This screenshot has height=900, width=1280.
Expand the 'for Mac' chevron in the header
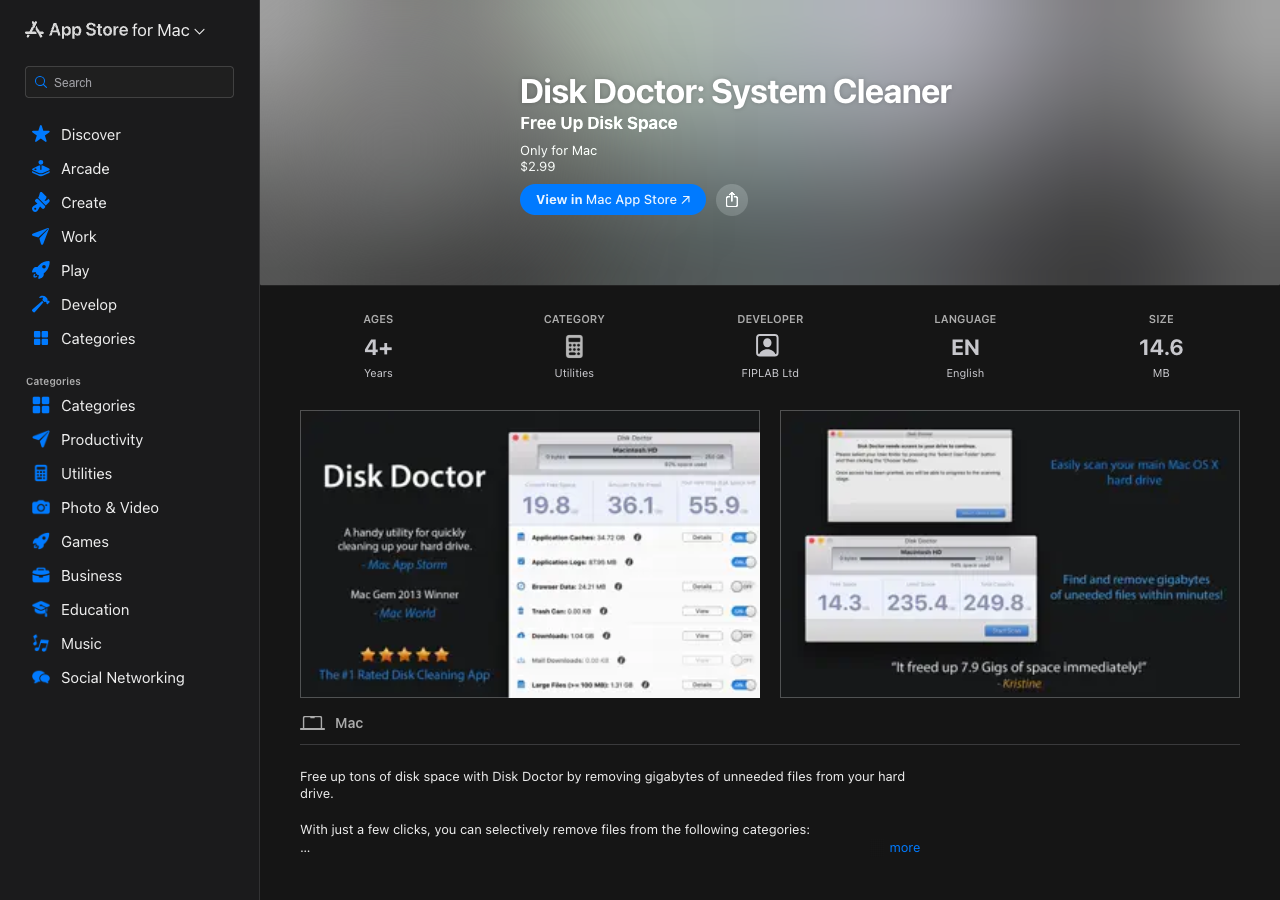tap(199, 30)
